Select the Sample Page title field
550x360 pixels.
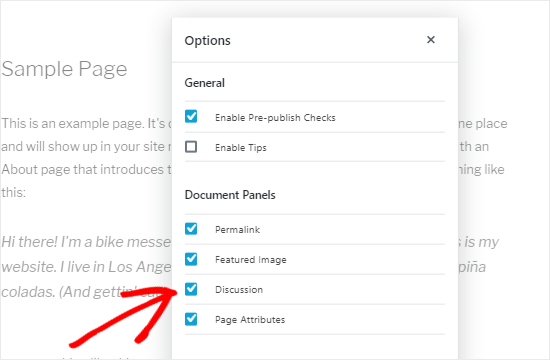coord(64,69)
